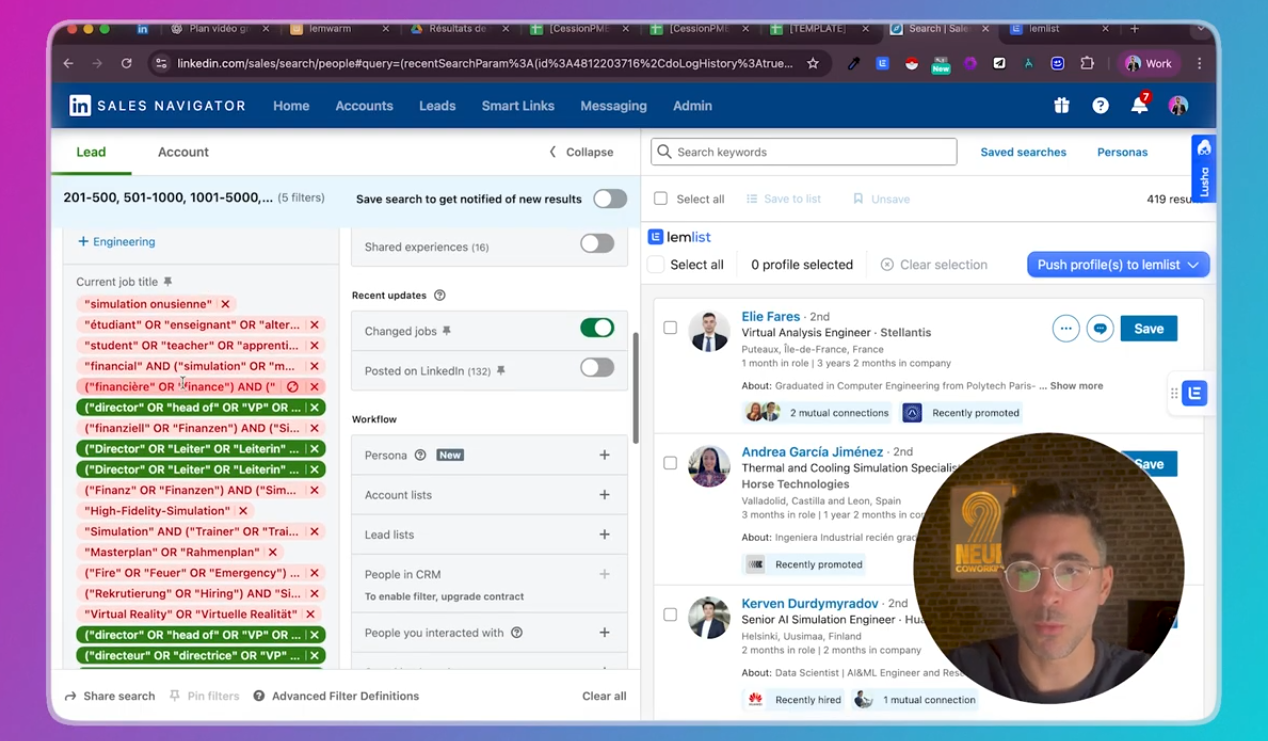Open the profile avatar in Sales Navigator header
The image size is (1268, 741).
click(x=1178, y=105)
